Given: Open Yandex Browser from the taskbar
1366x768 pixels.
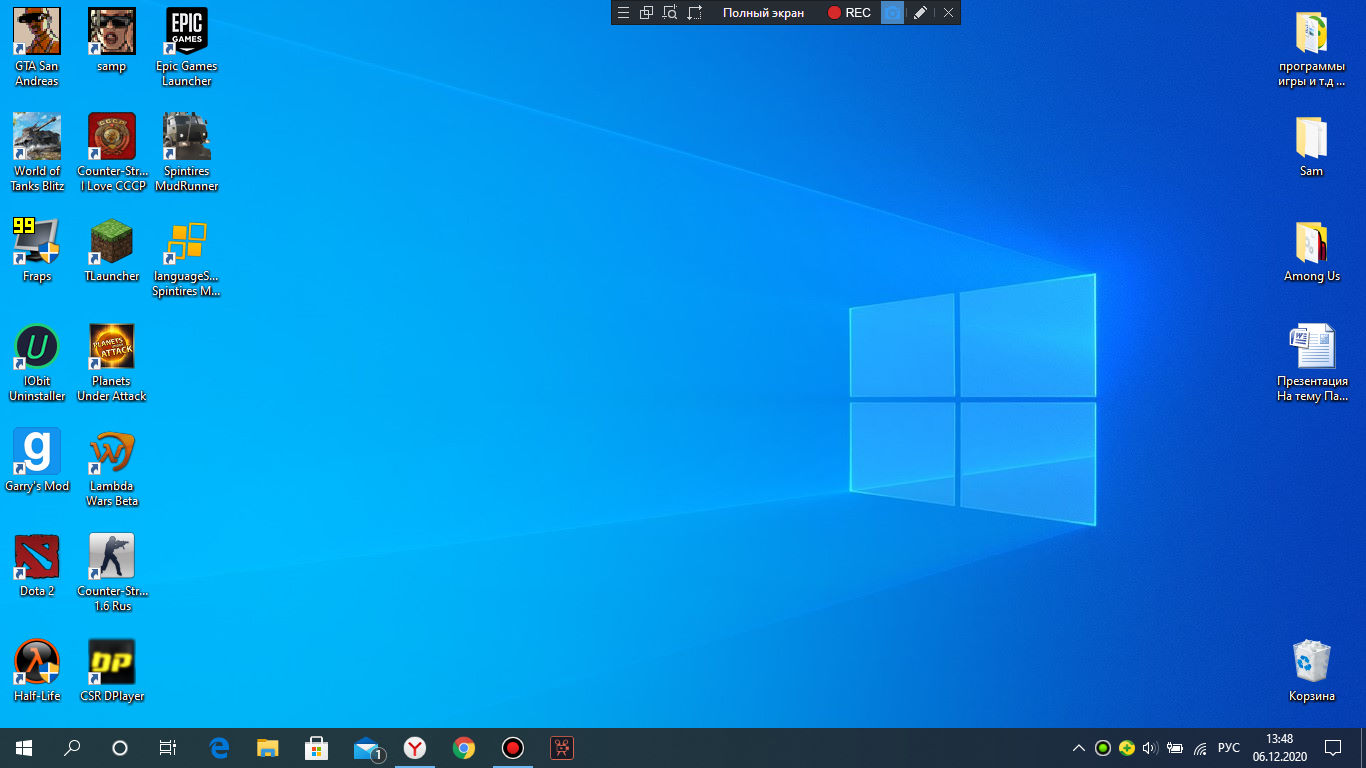Looking at the screenshot, I should 415,748.
